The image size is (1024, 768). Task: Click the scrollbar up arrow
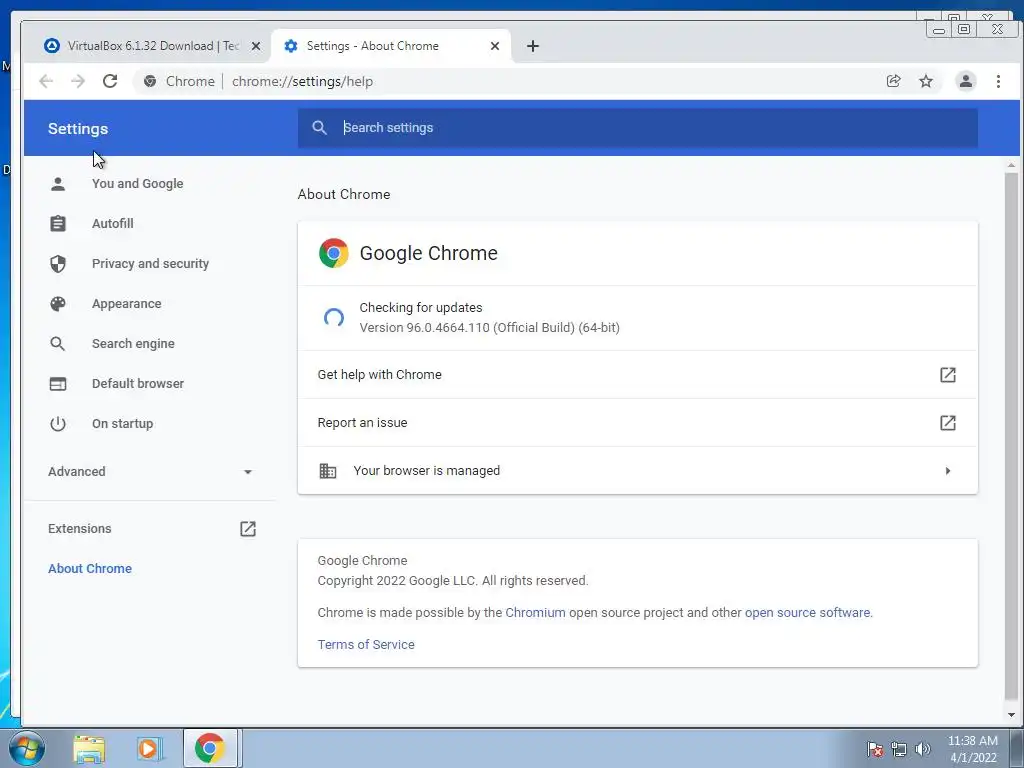[x=1011, y=165]
